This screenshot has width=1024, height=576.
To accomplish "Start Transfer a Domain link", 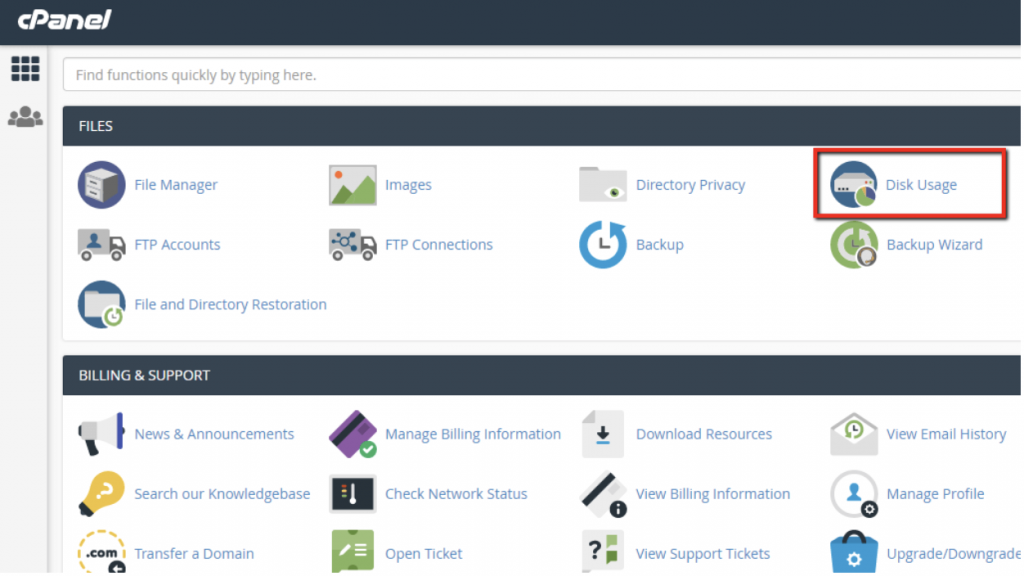I will click(x=194, y=554).
